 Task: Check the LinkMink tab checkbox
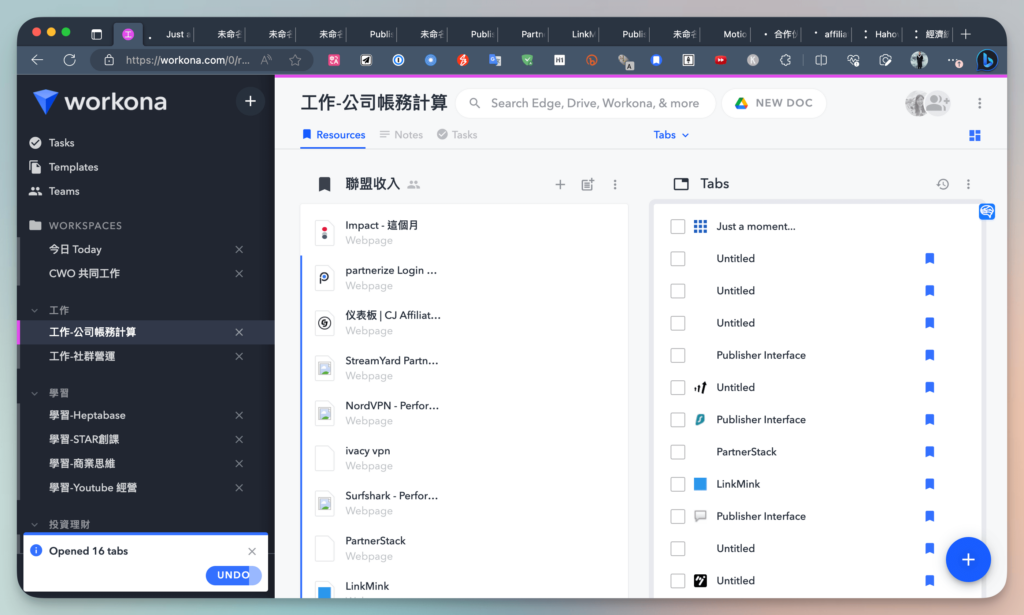[x=678, y=484]
